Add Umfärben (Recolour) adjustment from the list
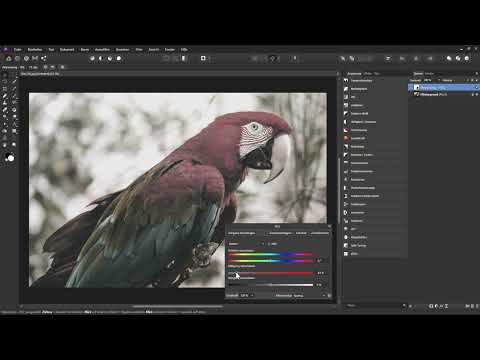Image resolution: width=480 pixels, height=360 pixels. pos(357,105)
